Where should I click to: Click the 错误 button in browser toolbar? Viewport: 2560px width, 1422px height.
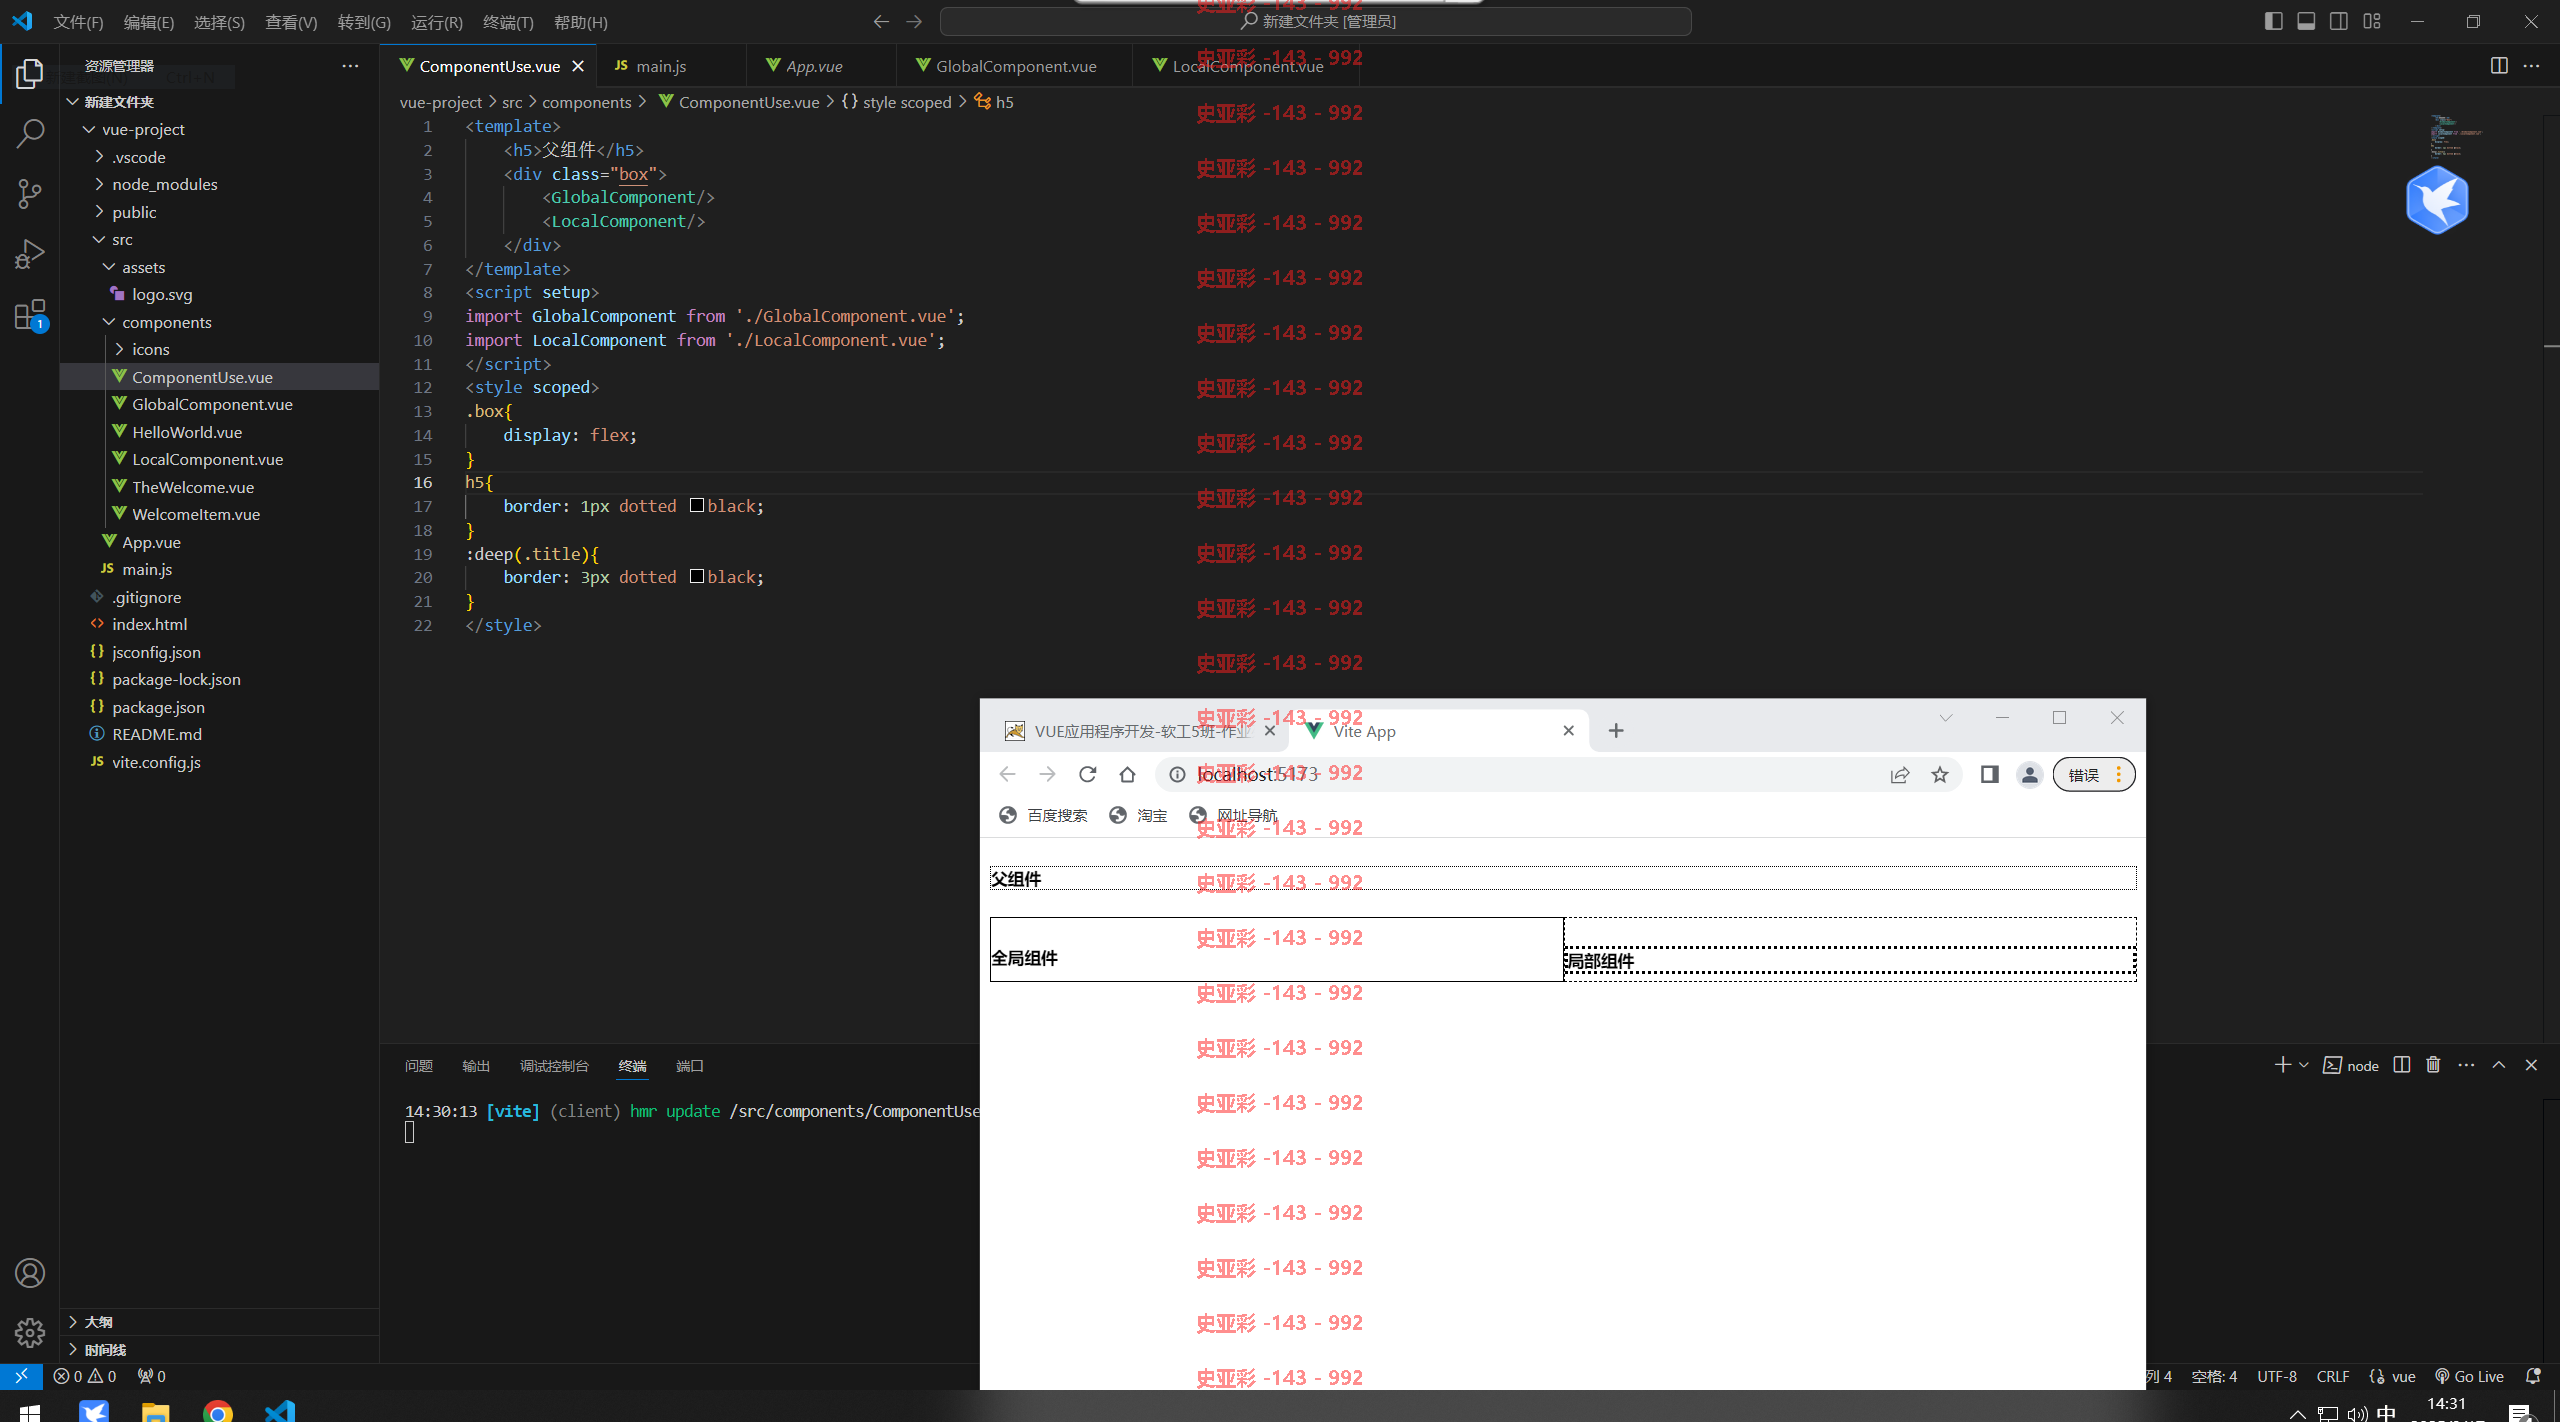(x=2094, y=774)
